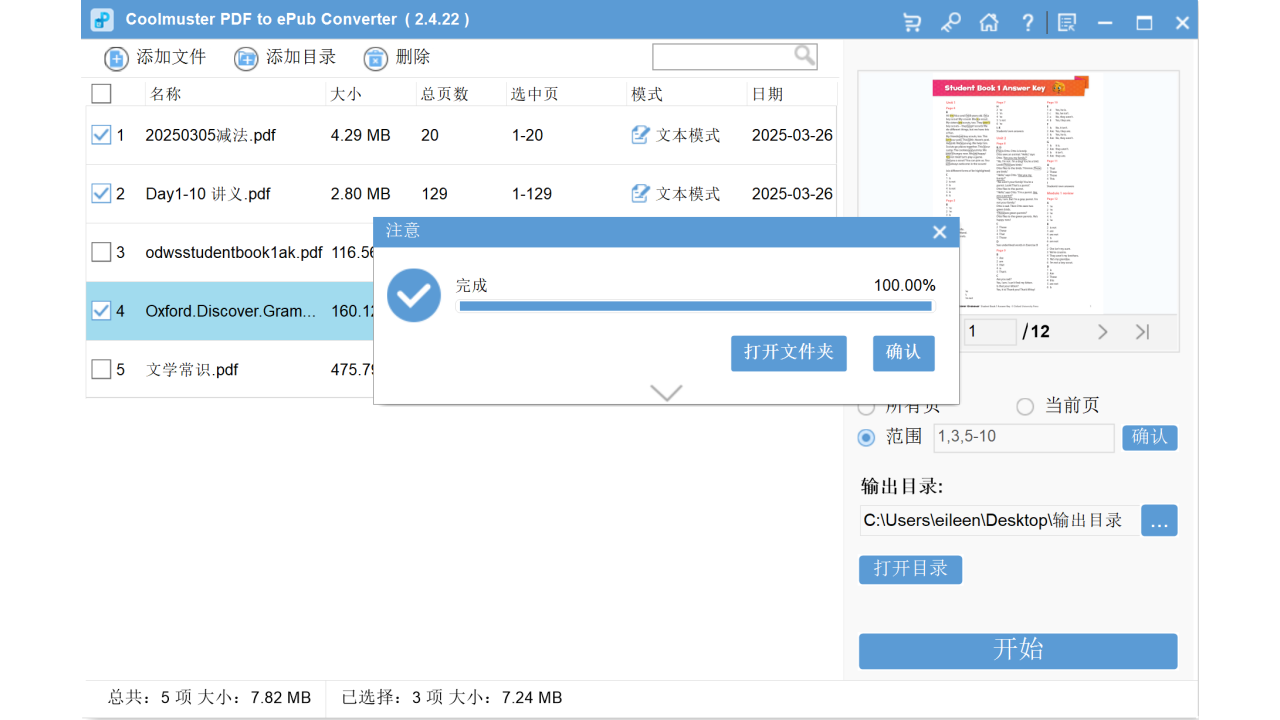Uncheck the checkbox for 20250305减法.pdf
1280x720 pixels.
101,134
